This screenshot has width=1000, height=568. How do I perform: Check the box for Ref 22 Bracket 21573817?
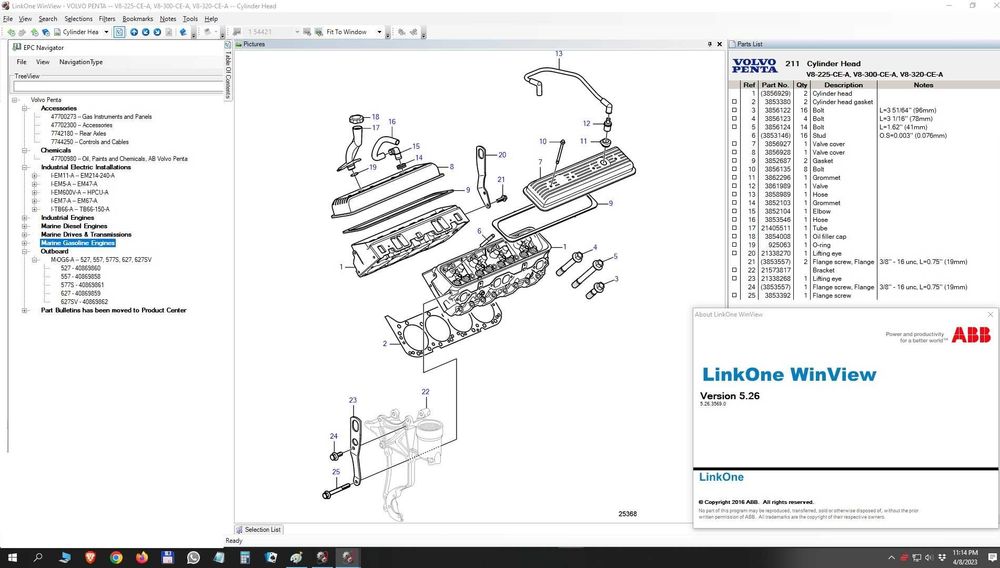(x=734, y=270)
